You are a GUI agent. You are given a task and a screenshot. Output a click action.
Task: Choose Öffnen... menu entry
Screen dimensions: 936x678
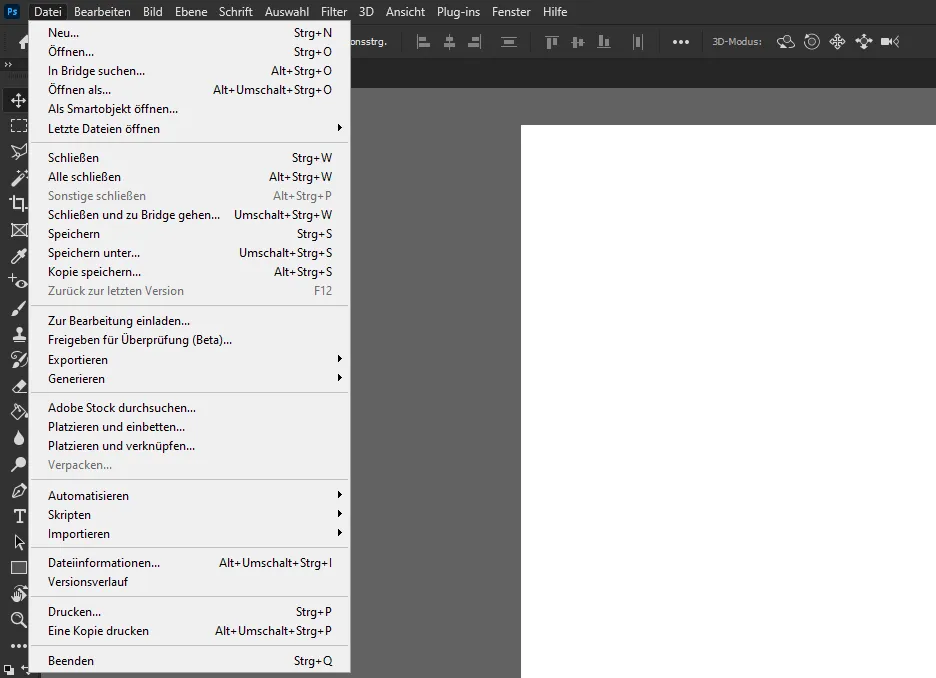189,52
